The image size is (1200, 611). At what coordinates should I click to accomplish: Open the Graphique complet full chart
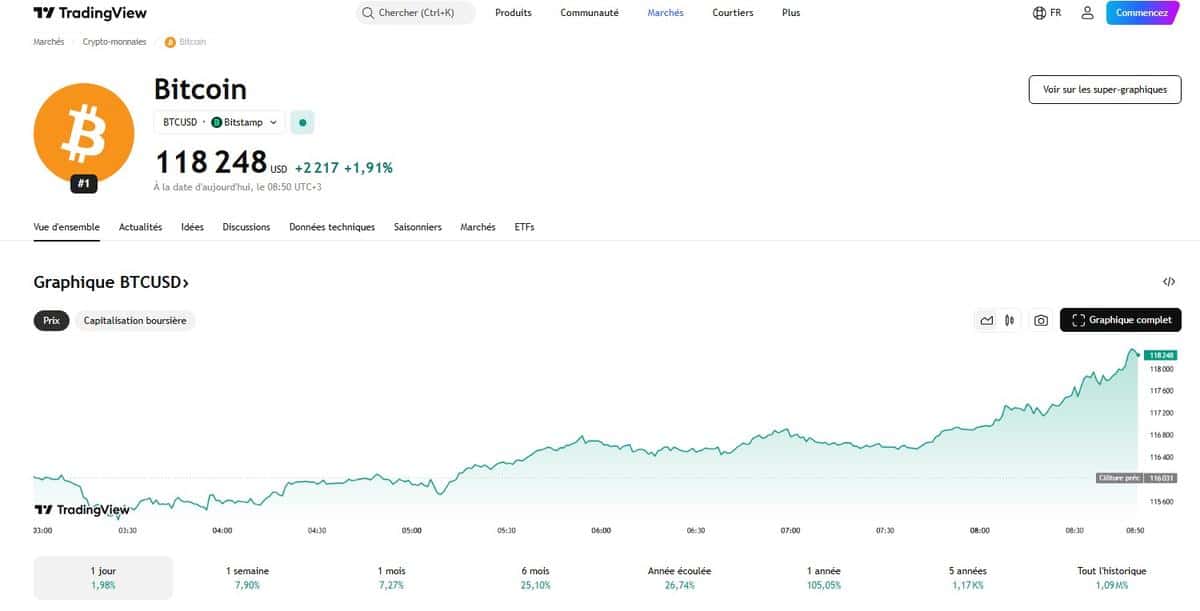click(x=1121, y=320)
